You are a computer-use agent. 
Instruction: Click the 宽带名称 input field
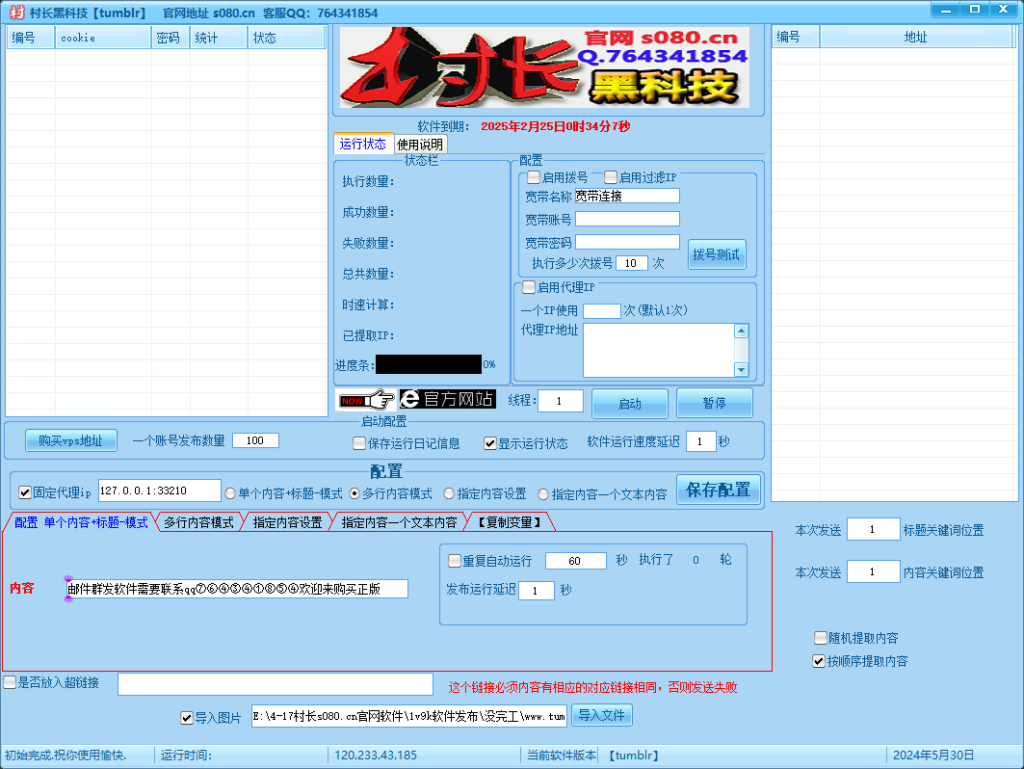pyautogui.click(x=627, y=196)
